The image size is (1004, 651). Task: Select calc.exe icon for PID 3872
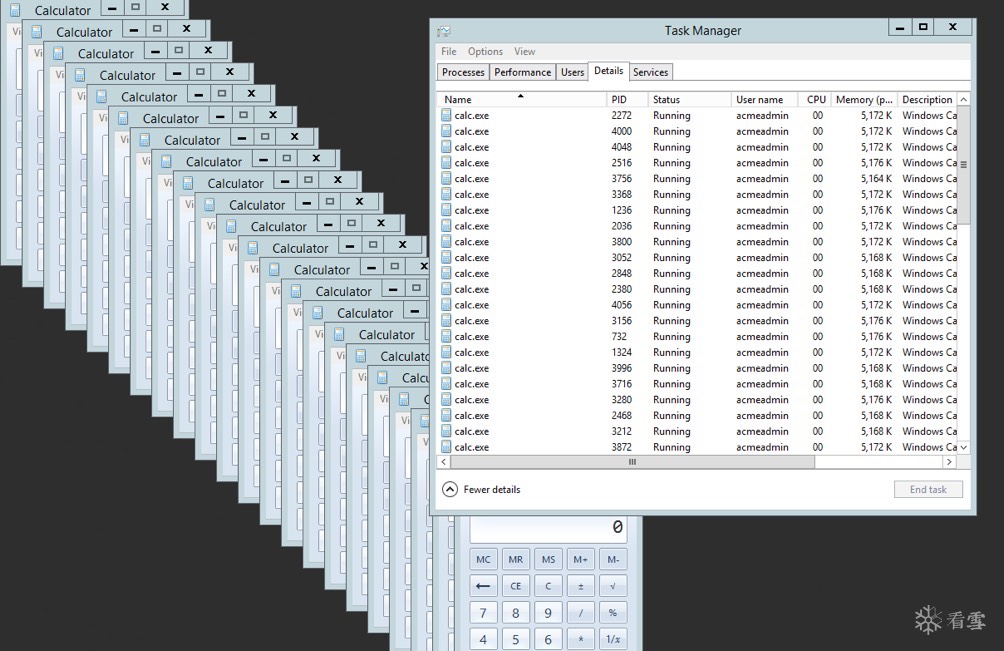(446, 447)
